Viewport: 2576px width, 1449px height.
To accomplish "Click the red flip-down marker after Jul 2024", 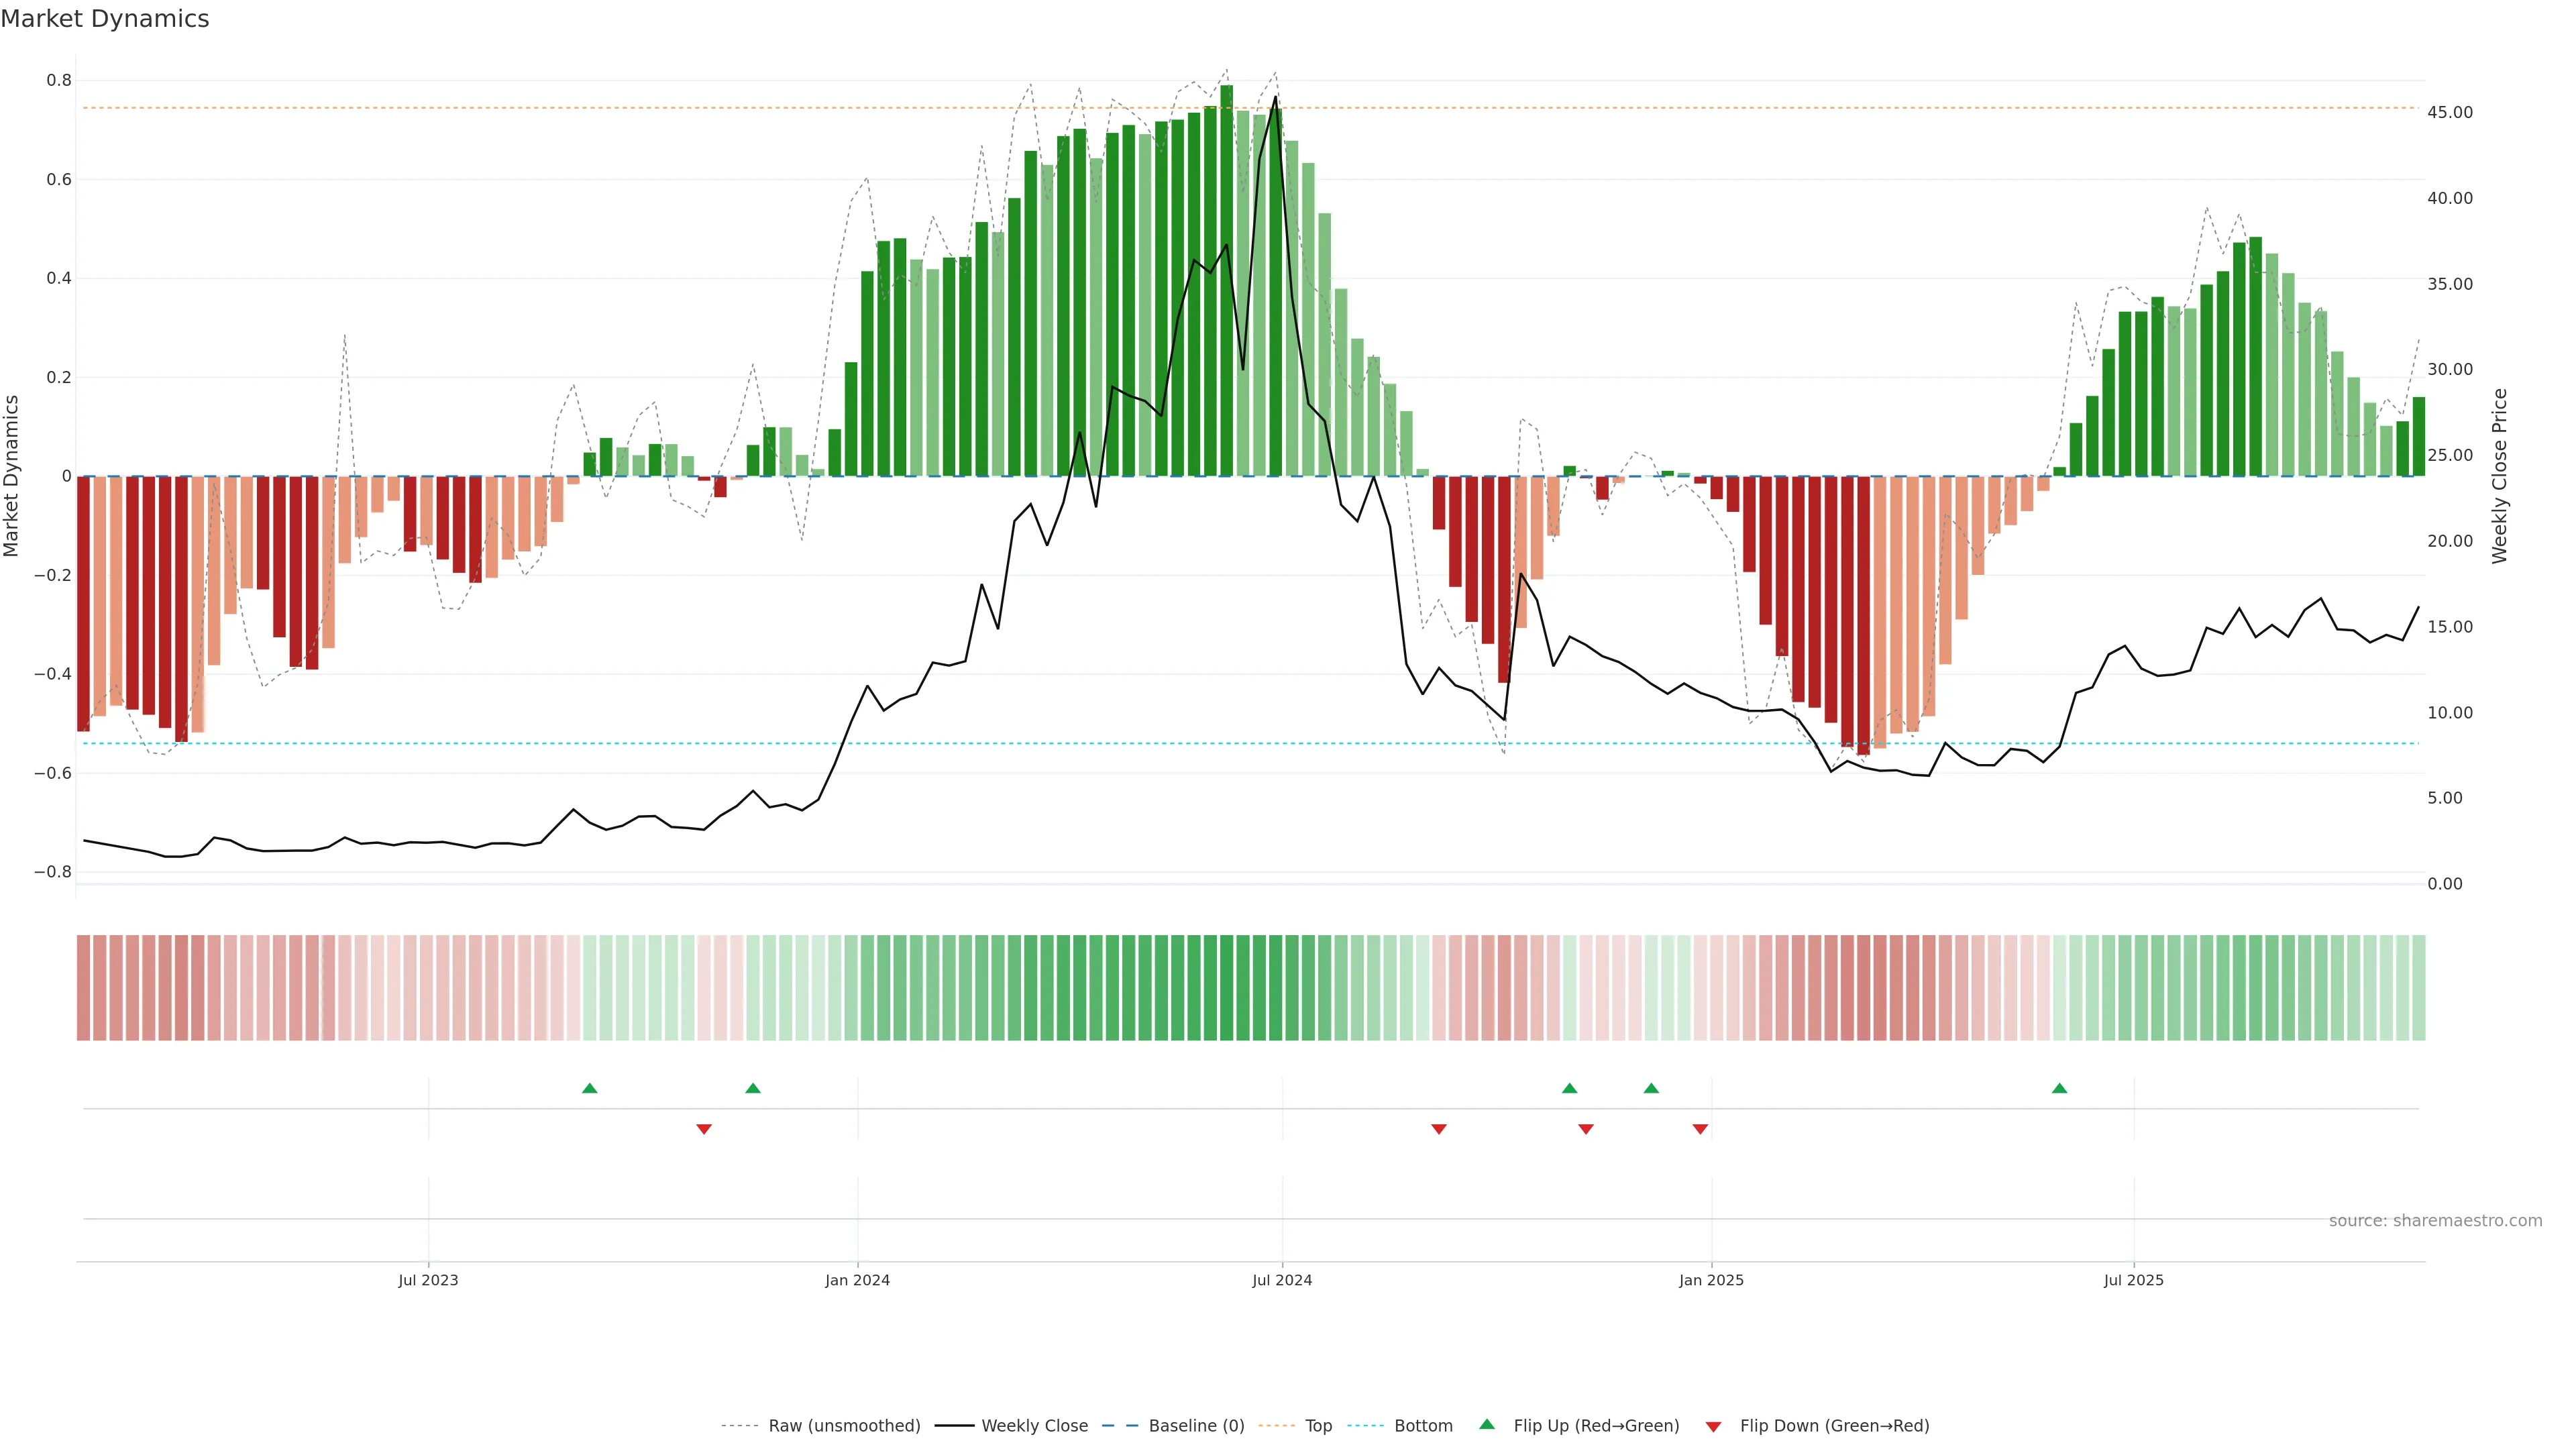I will 1439,1129.
